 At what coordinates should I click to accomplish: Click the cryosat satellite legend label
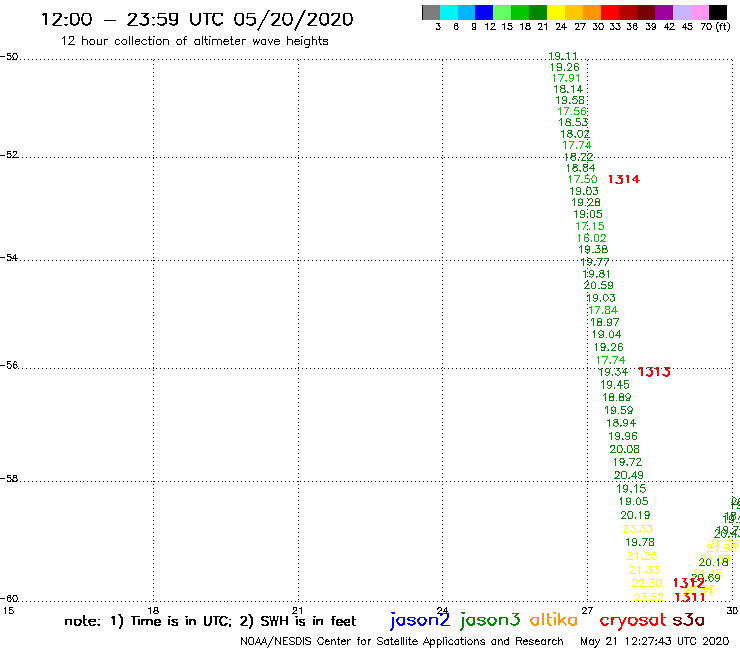(x=633, y=620)
